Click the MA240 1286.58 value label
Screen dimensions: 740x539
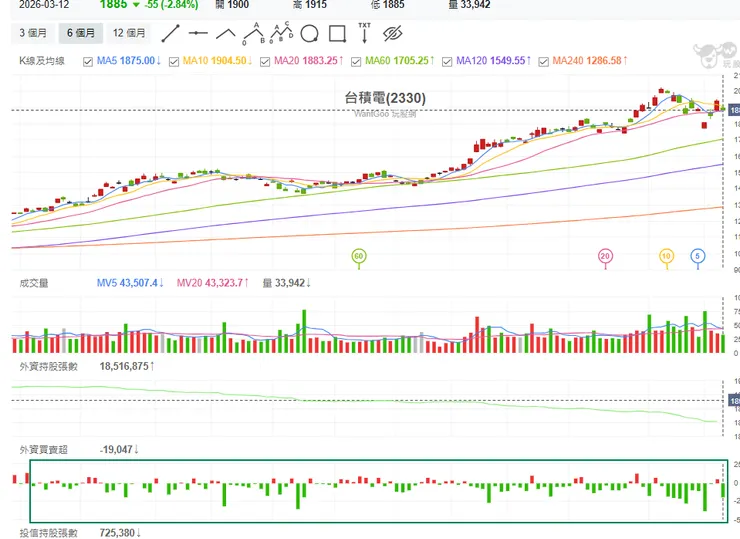[589, 61]
